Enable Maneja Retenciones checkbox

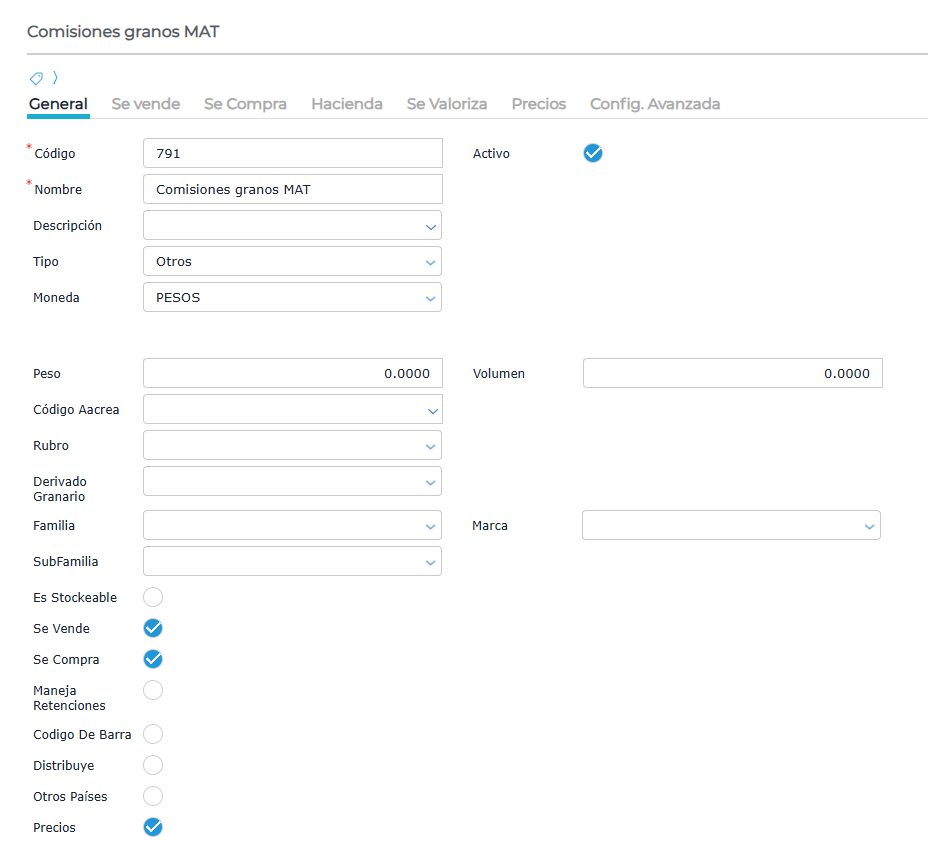pos(153,690)
